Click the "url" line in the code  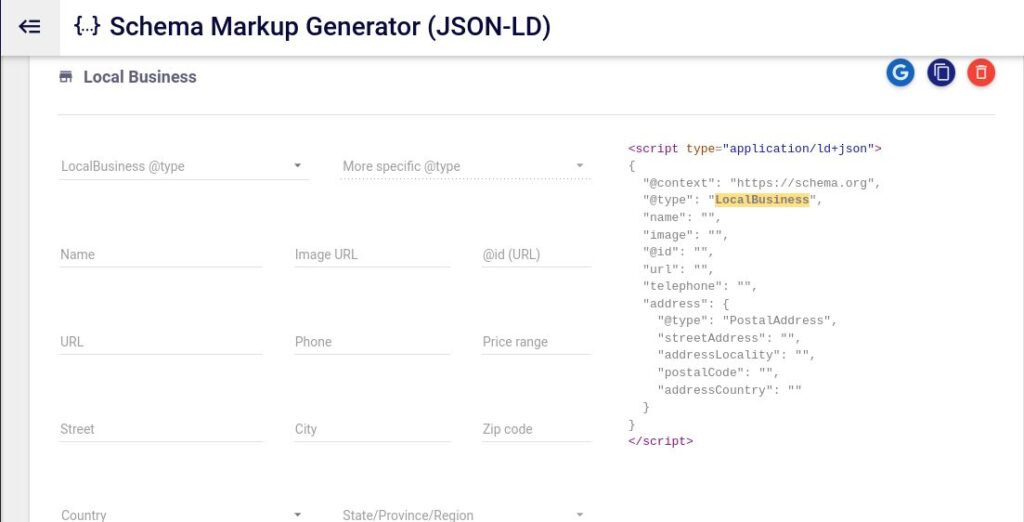(x=678, y=269)
